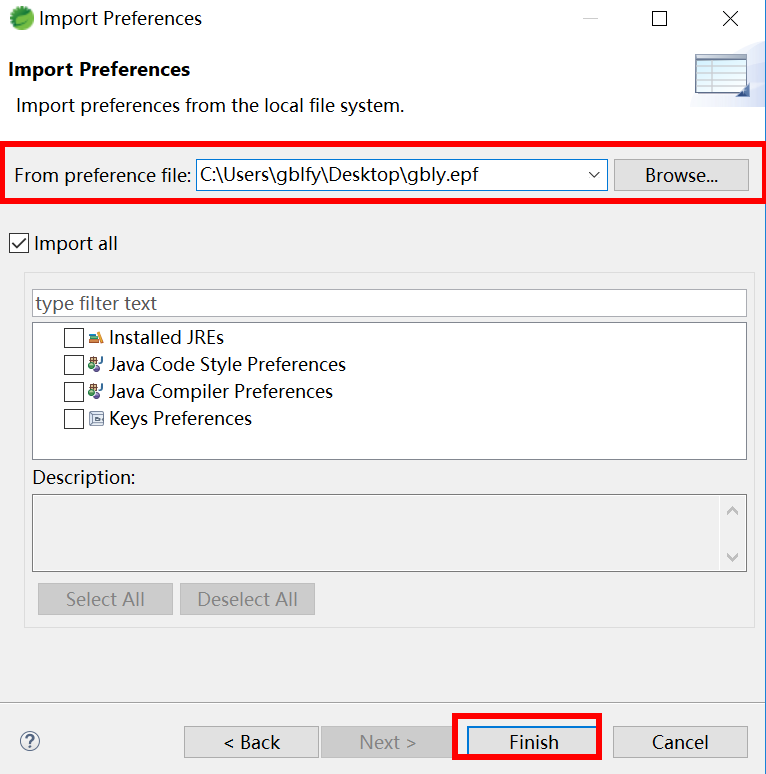Click the Description scrollbar up arrow
766x774 pixels.
732,511
